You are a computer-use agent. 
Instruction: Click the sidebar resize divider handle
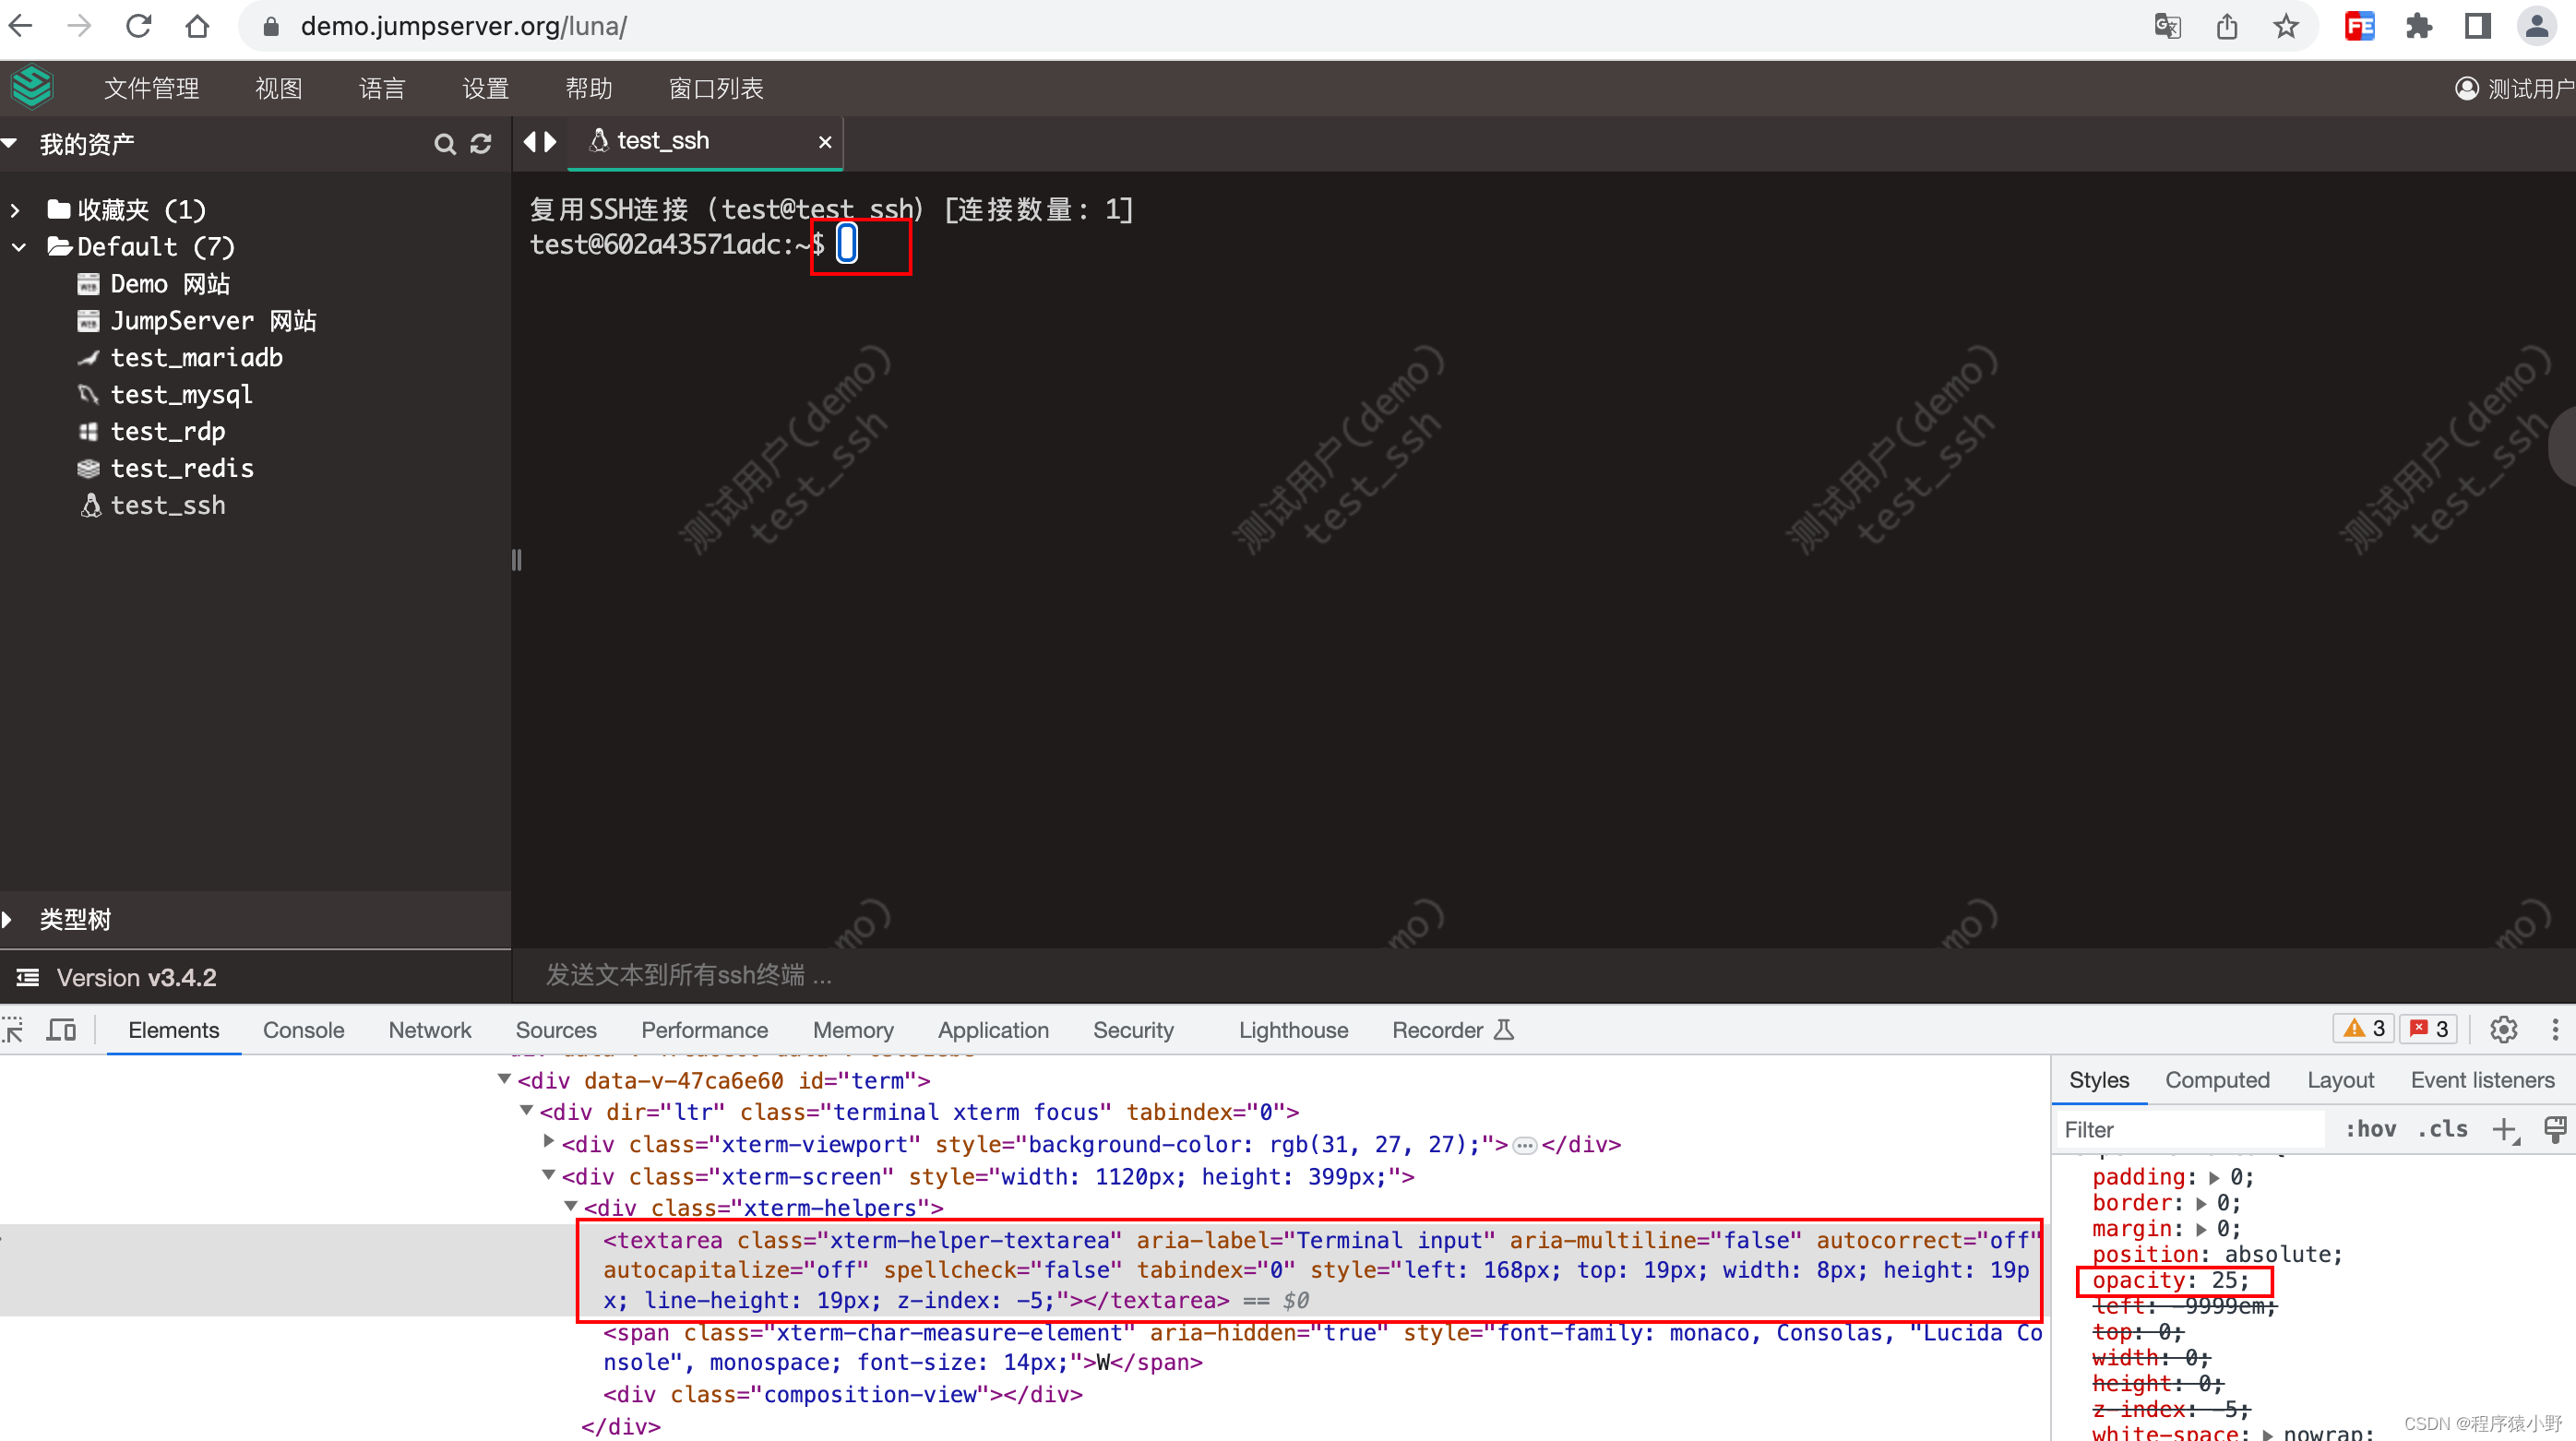(x=516, y=560)
